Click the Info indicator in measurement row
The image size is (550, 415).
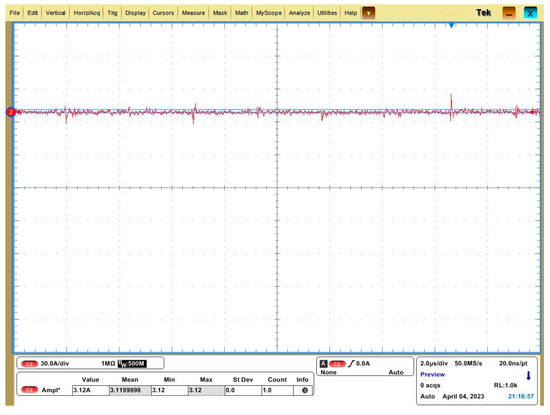tap(304, 390)
